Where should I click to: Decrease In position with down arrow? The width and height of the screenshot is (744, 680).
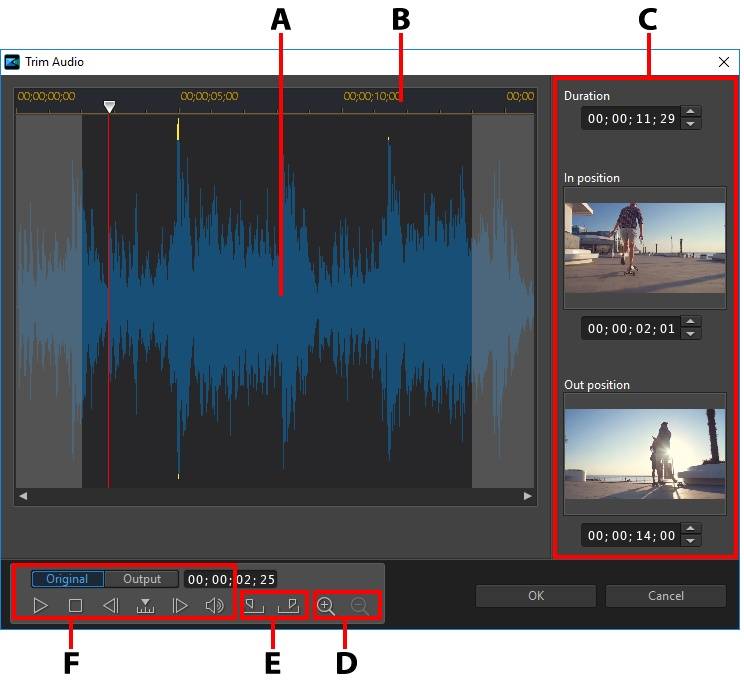691,334
